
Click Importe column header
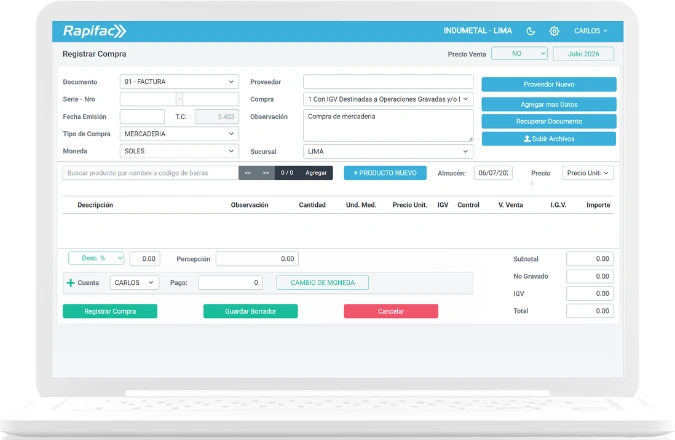598,205
